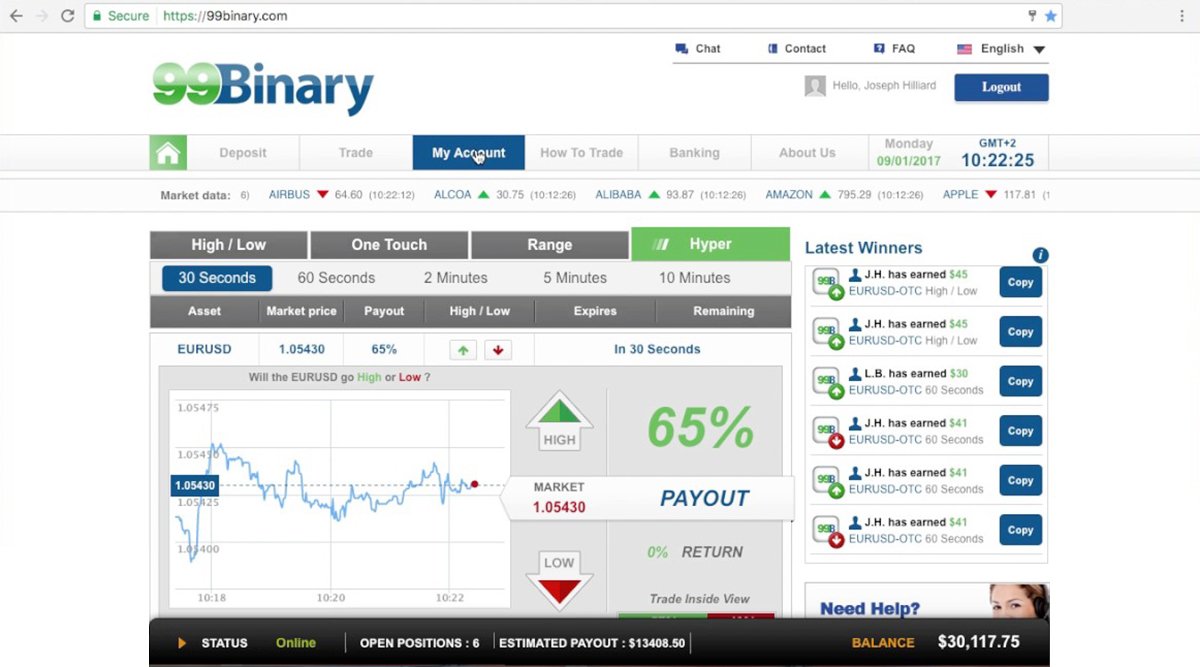The image size is (1200, 667).
Task: Open Latest Winners info icon
Action: point(1040,255)
